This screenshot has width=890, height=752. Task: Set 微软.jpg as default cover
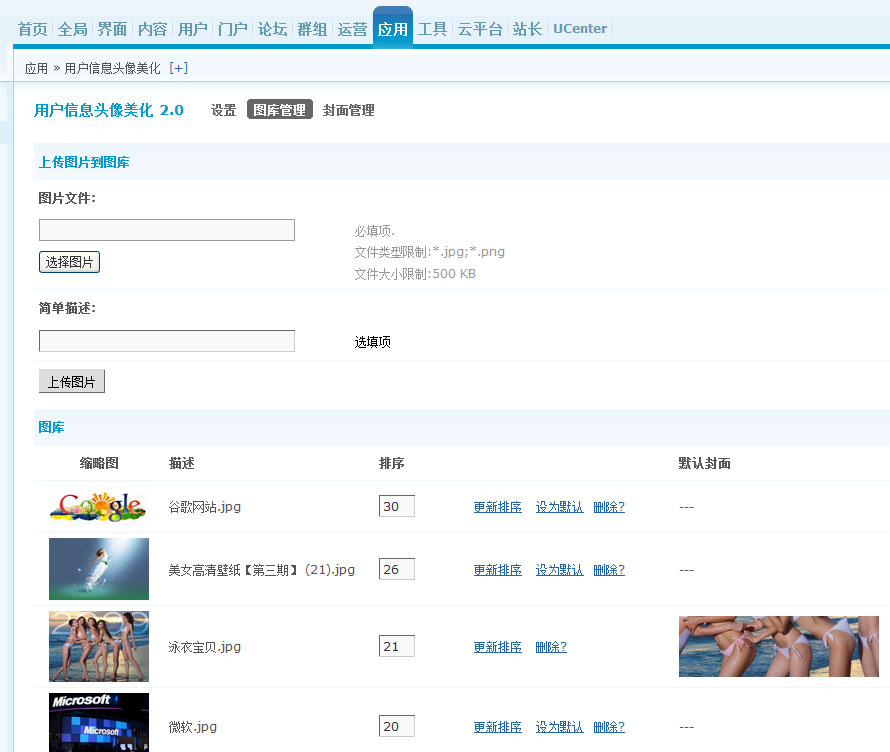click(x=559, y=726)
